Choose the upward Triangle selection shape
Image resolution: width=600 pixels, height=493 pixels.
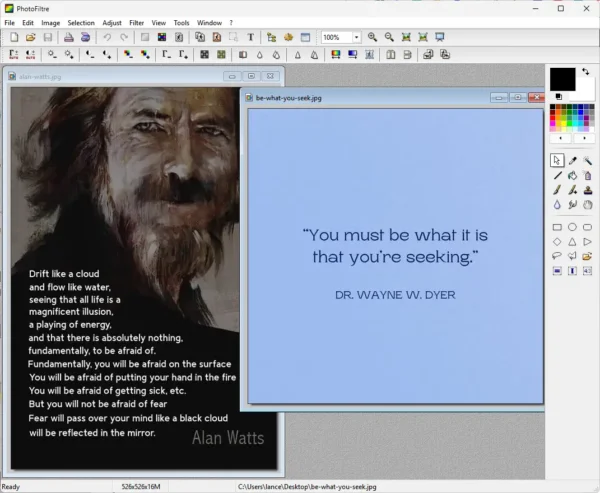(572, 242)
